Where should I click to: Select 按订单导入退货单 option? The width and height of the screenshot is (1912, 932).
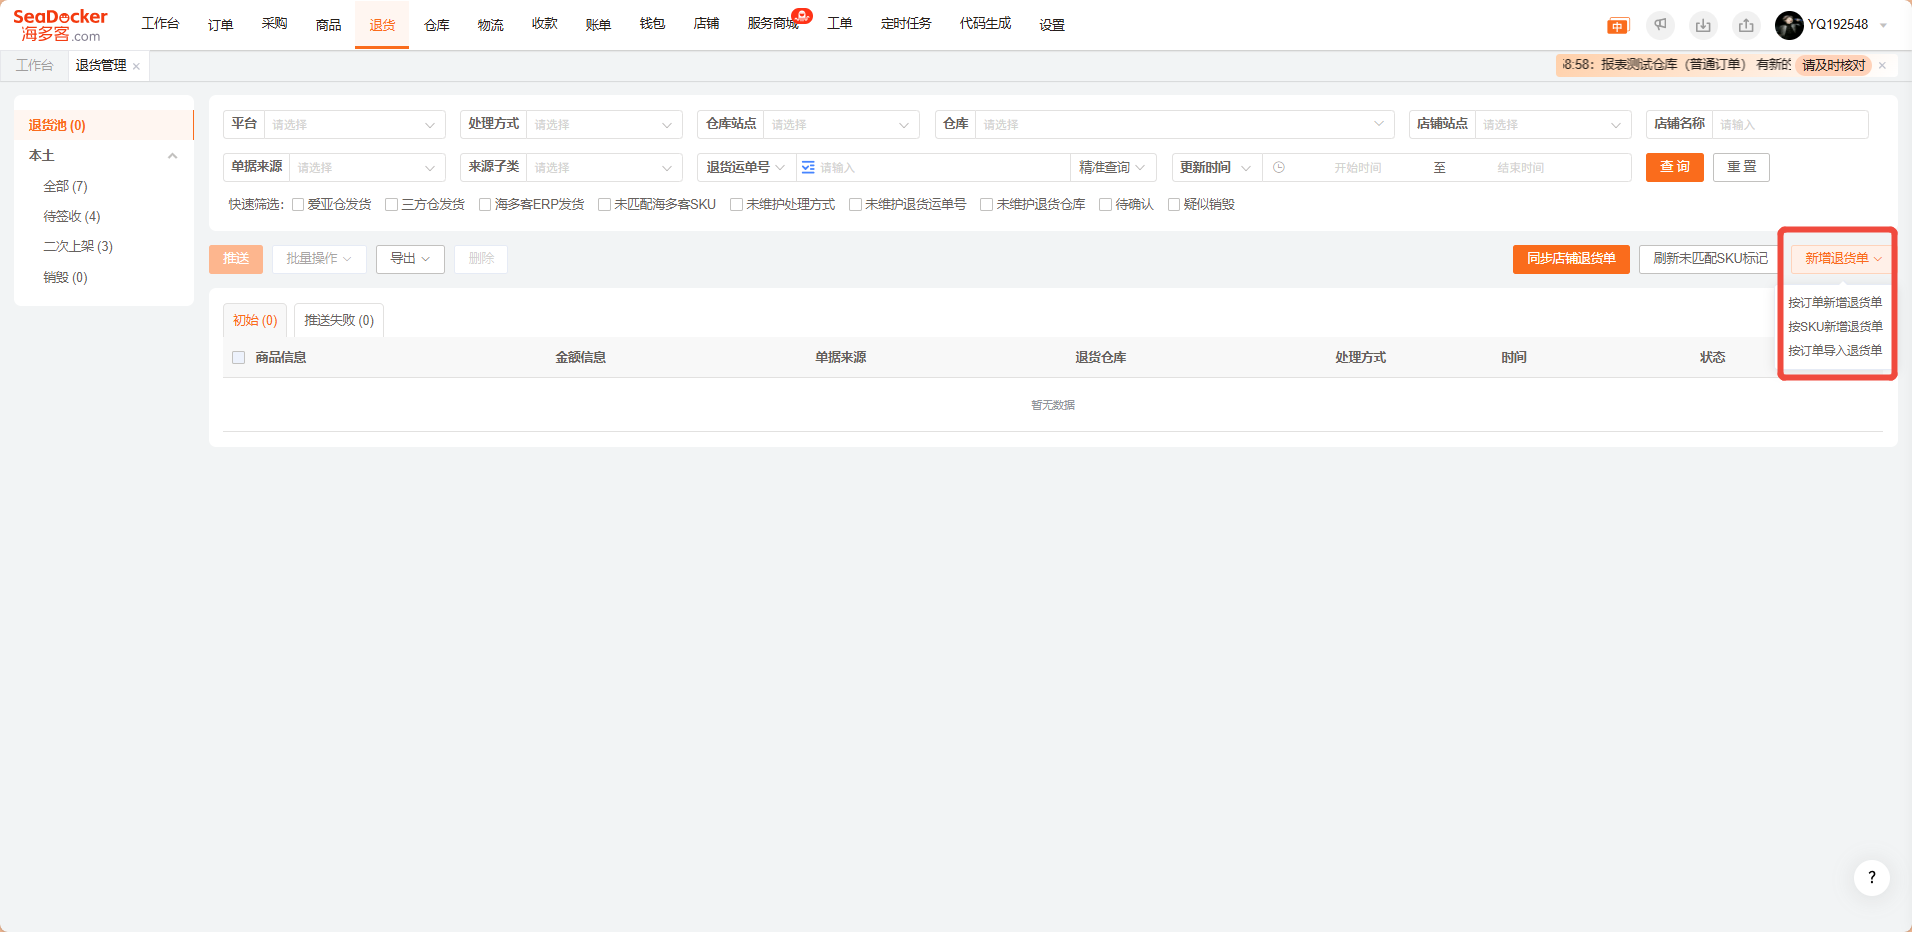point(1835,350)
